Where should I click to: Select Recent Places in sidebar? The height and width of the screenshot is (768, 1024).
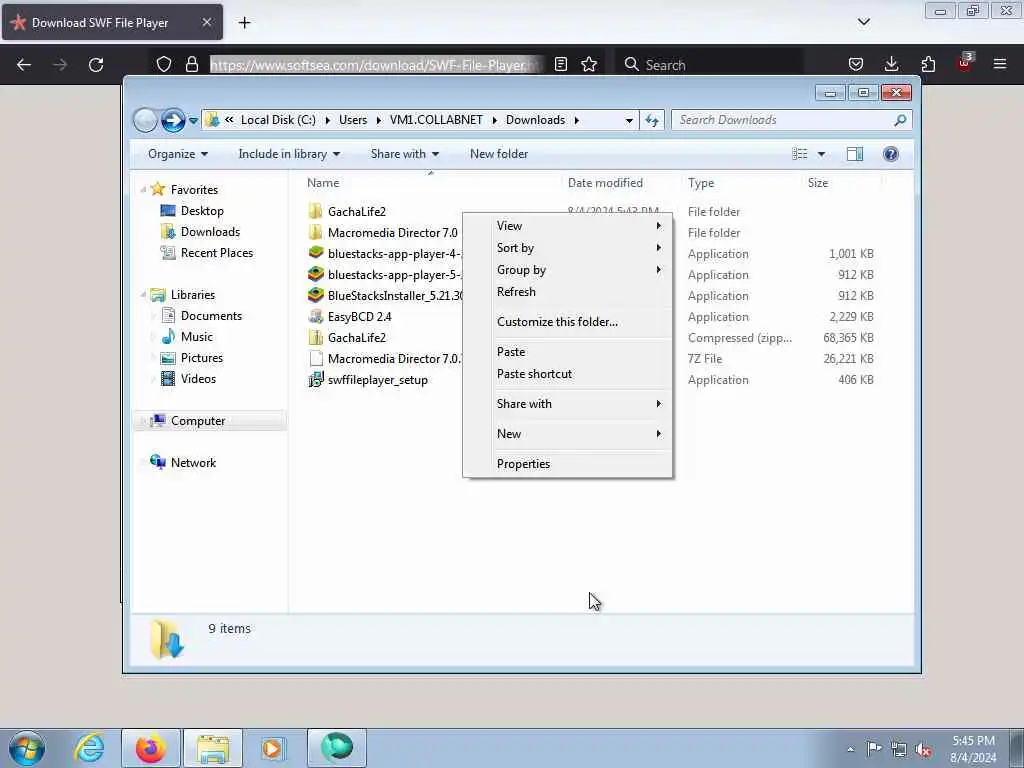click(216, 253)
